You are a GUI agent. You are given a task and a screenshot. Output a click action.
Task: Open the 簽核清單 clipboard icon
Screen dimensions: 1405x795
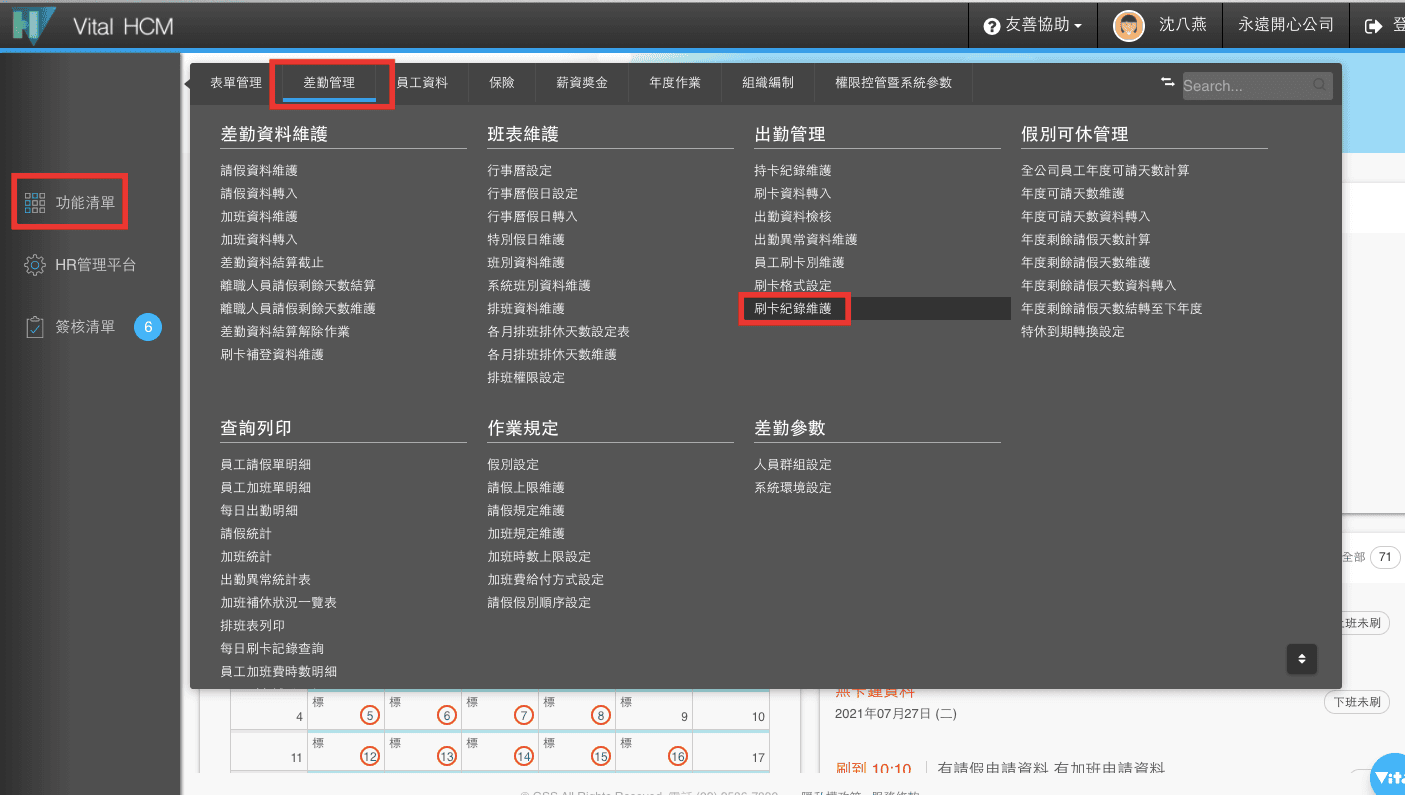(35, 327)
